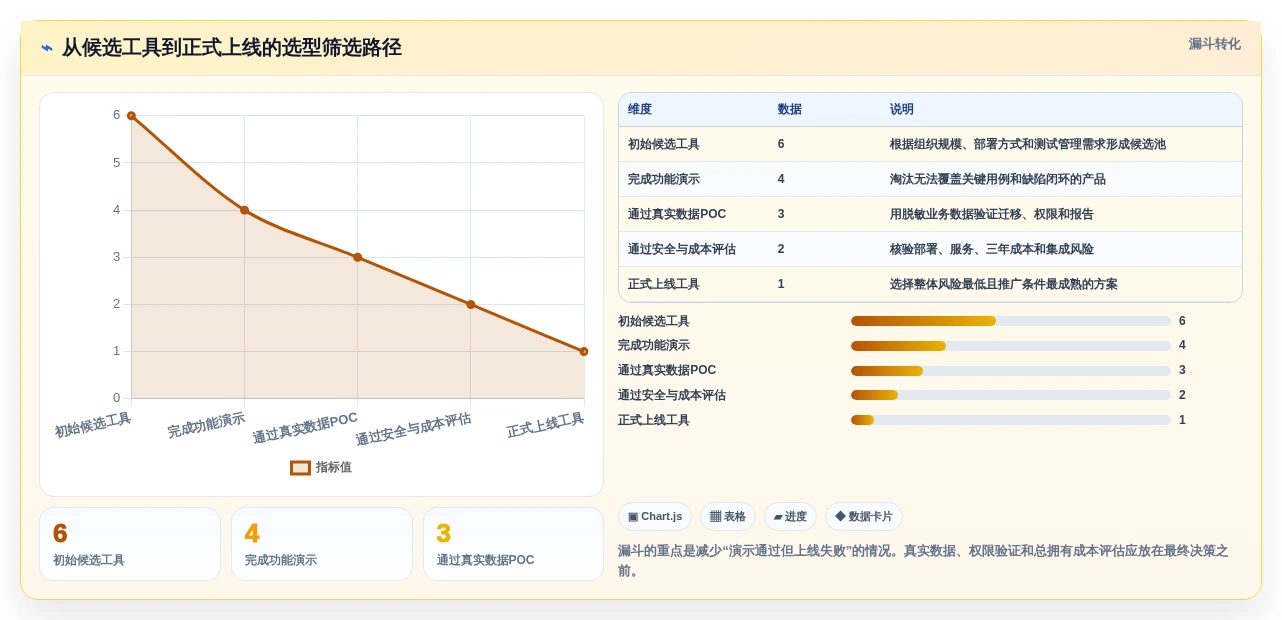Click the 数据 column header
This screenshot has height=620, width=1282.
(790, 109)
